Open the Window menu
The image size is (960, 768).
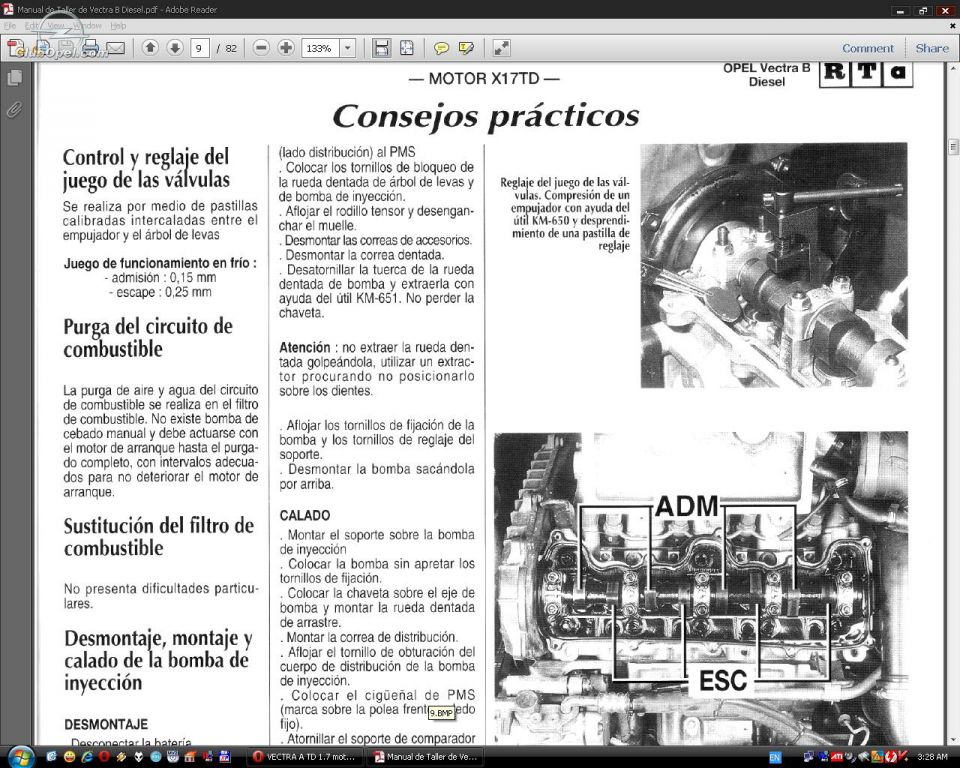[x=87, y=26]
